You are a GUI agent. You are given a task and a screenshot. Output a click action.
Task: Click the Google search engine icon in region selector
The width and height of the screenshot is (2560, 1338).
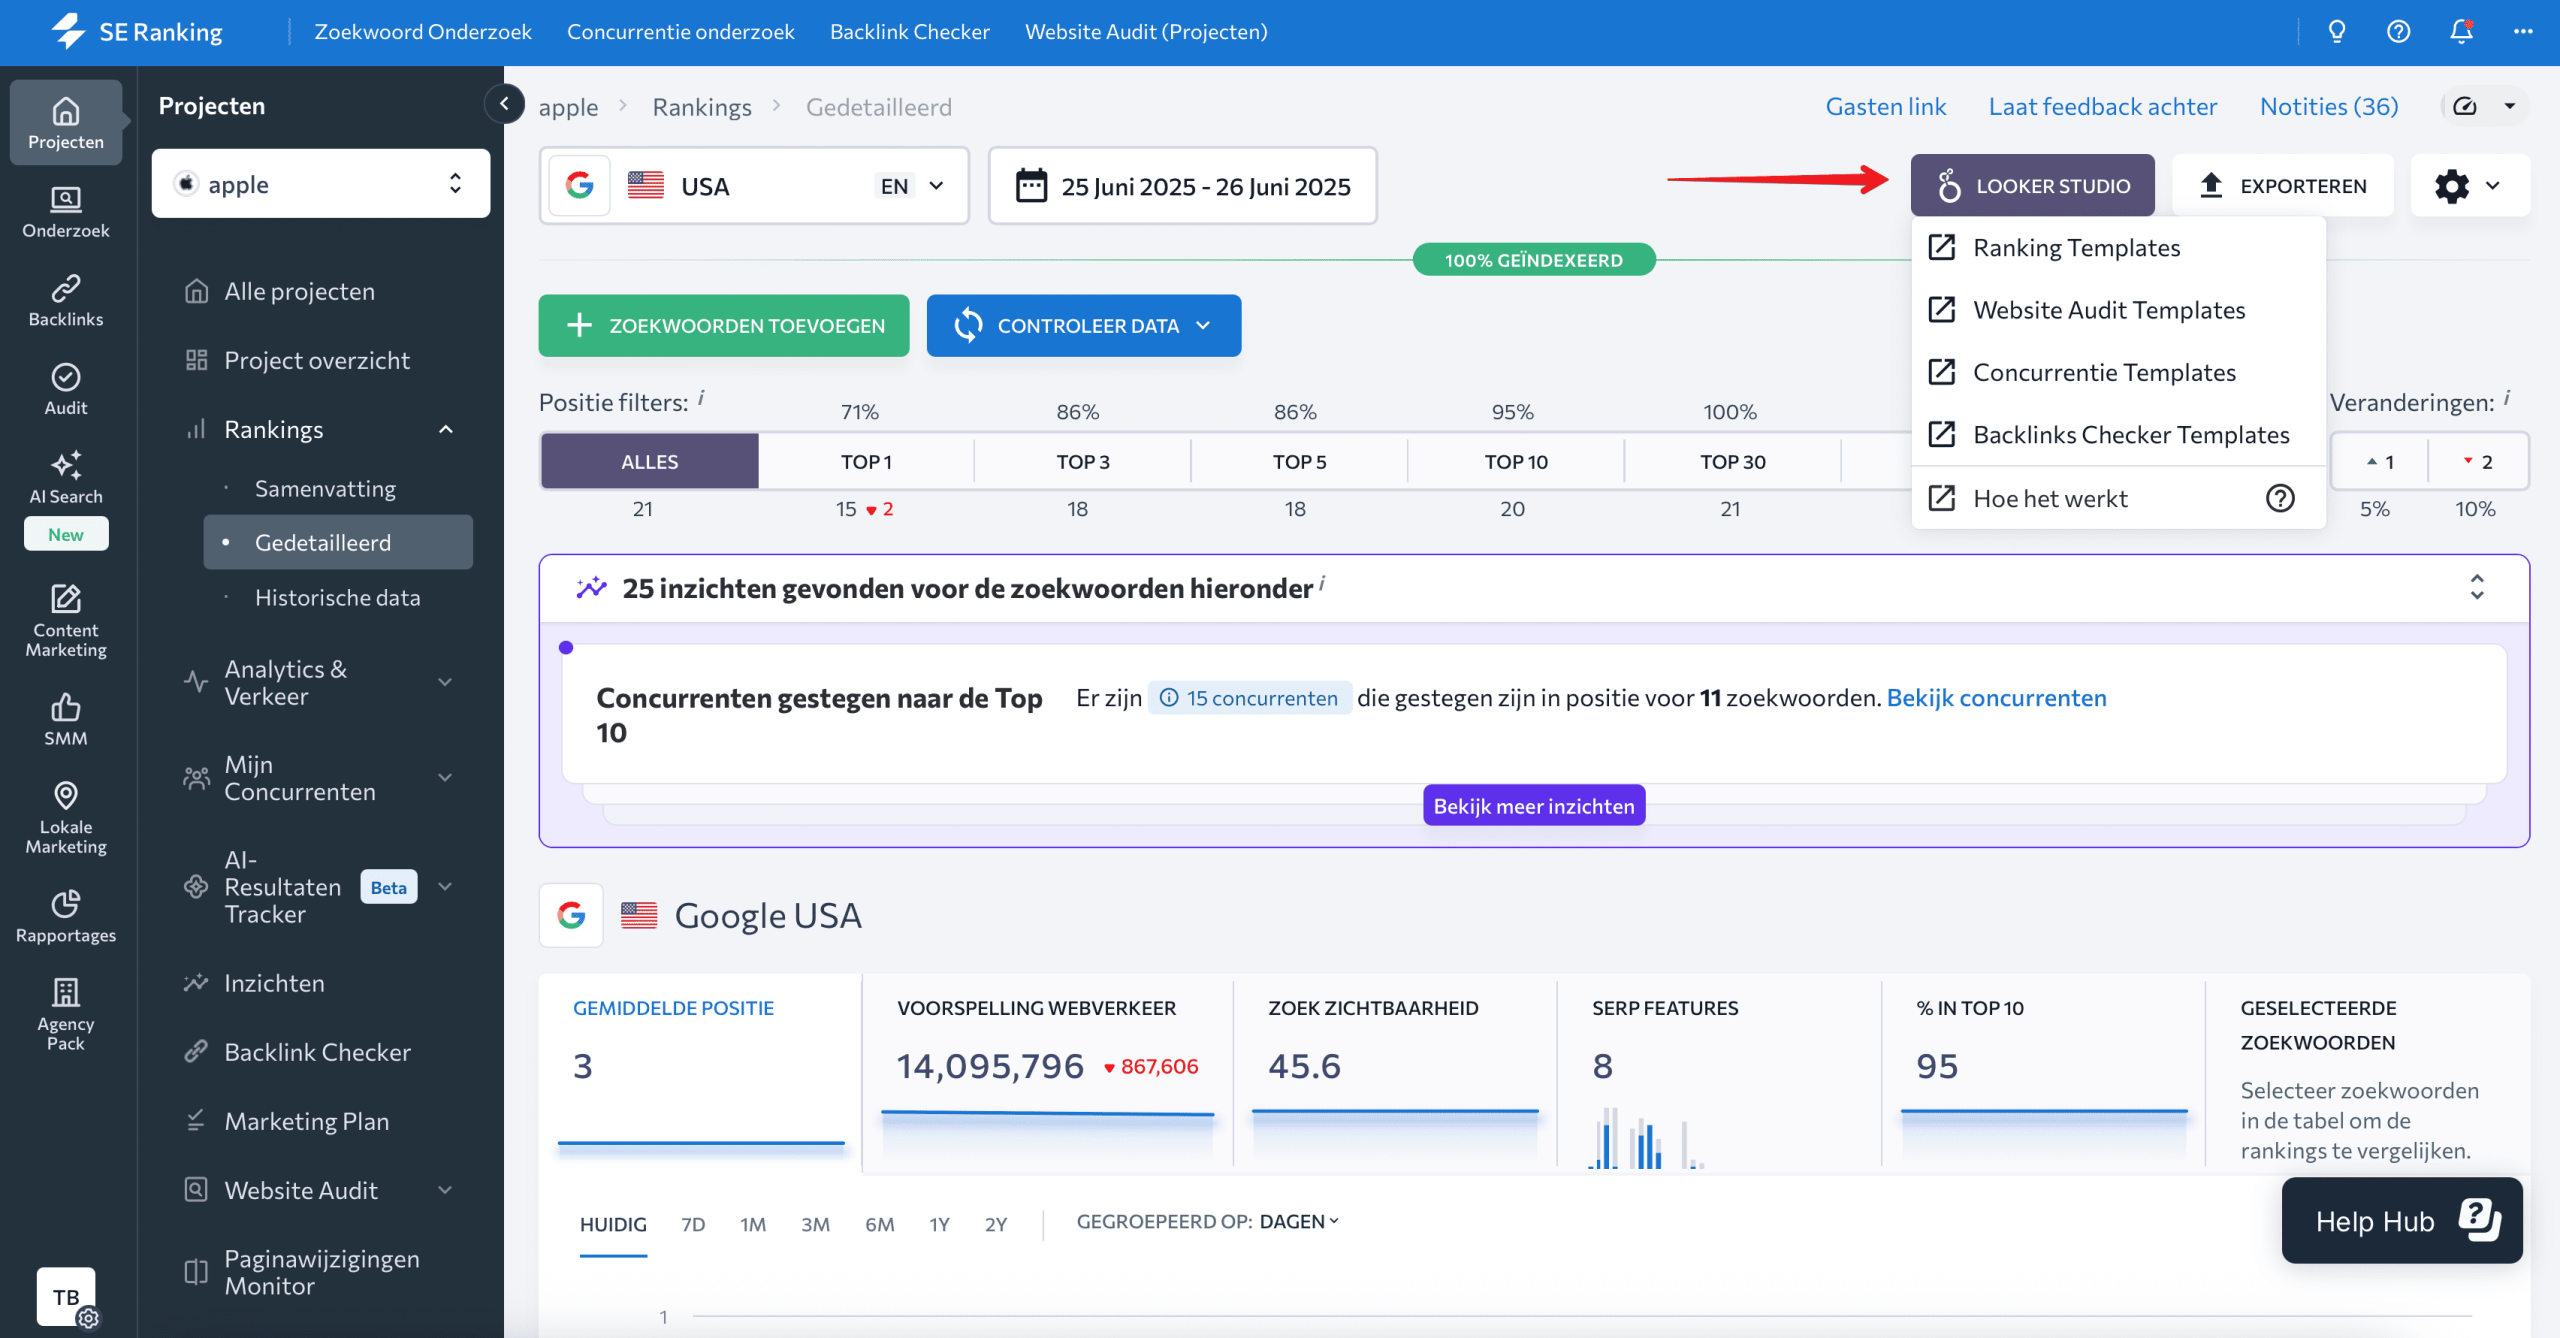coord(580,186)
